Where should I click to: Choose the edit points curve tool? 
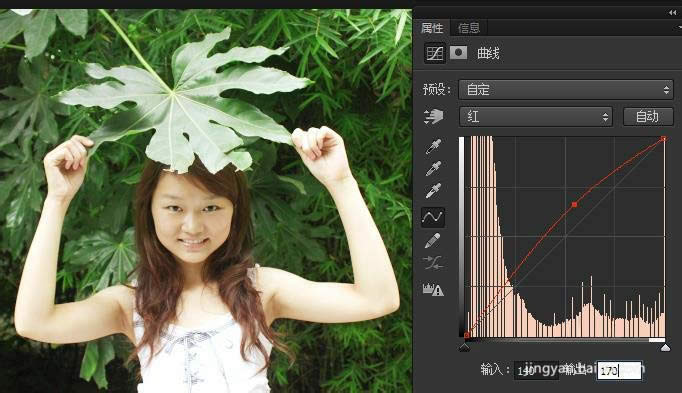[433, 217]
